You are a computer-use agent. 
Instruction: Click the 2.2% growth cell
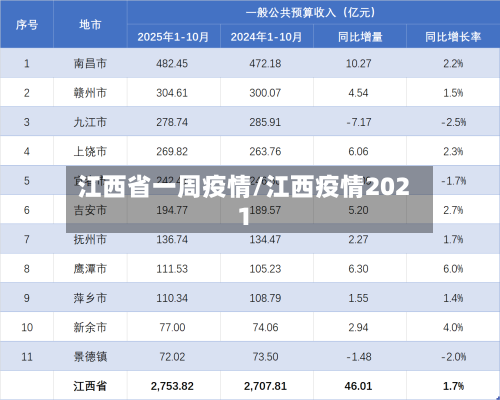click(453, 63)
